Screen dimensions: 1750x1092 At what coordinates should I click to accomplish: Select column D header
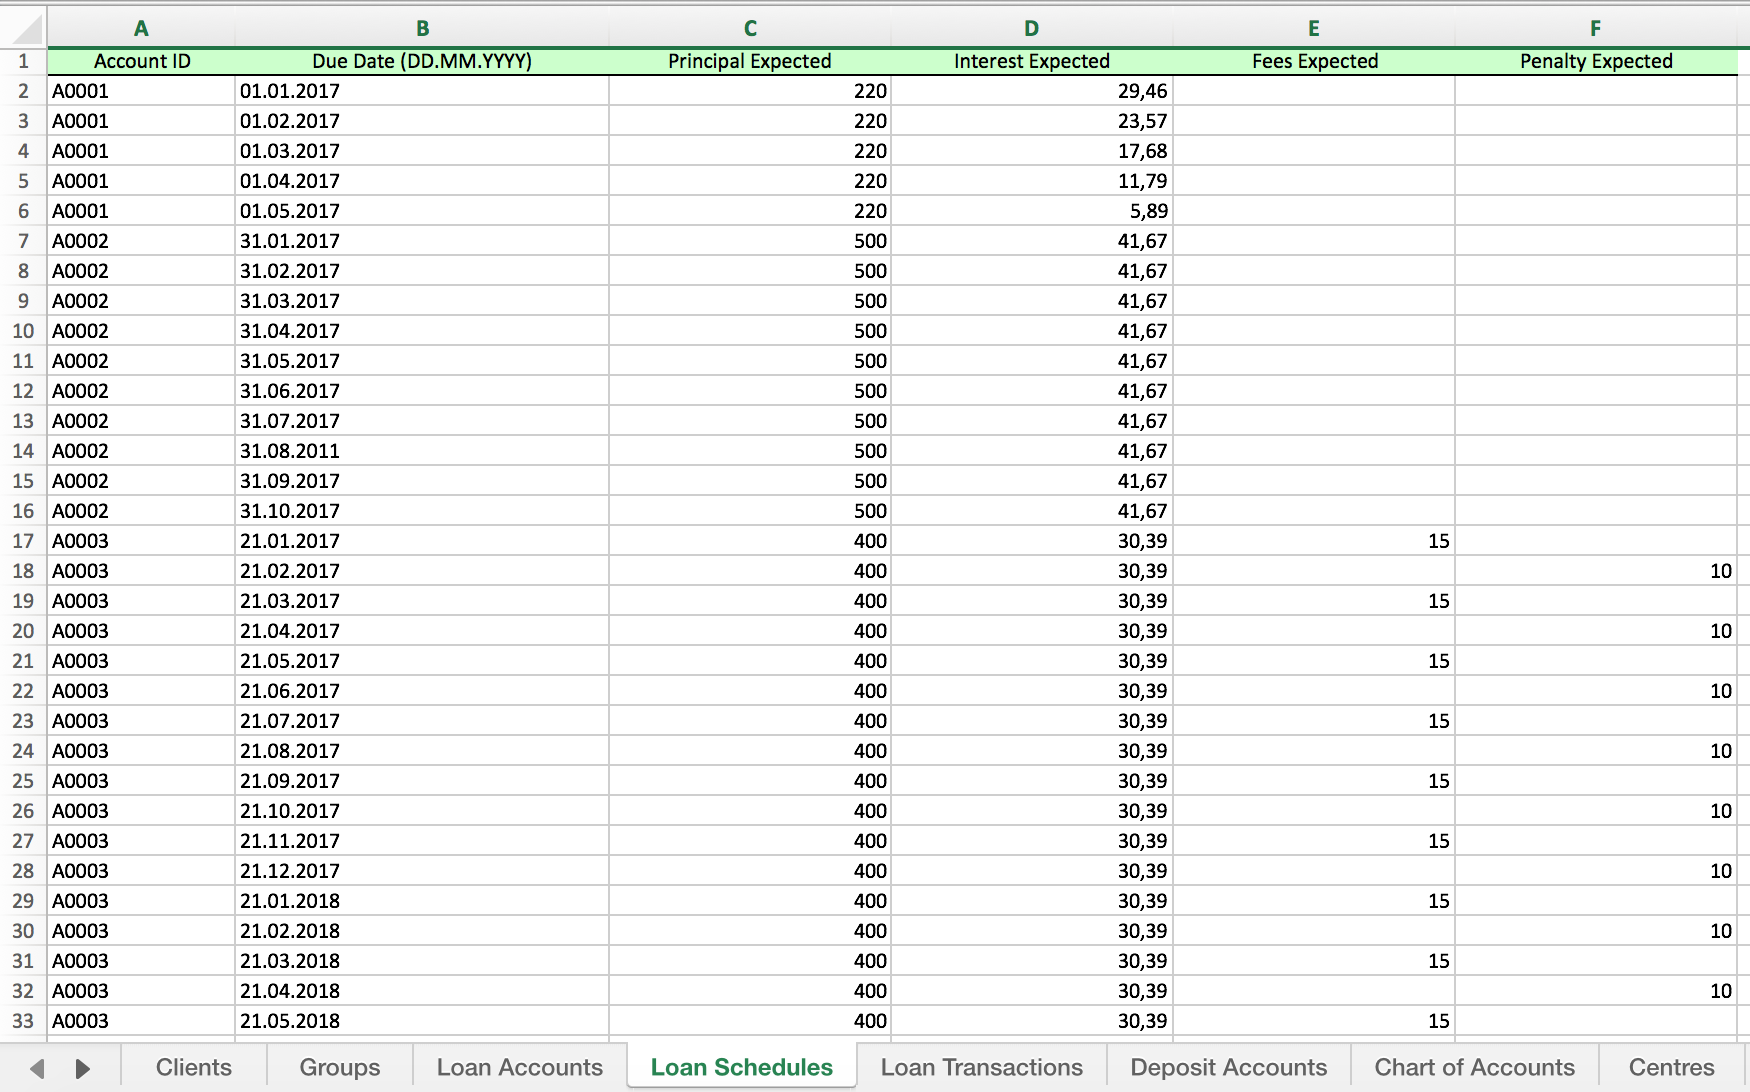click(x=1031, y=28)
